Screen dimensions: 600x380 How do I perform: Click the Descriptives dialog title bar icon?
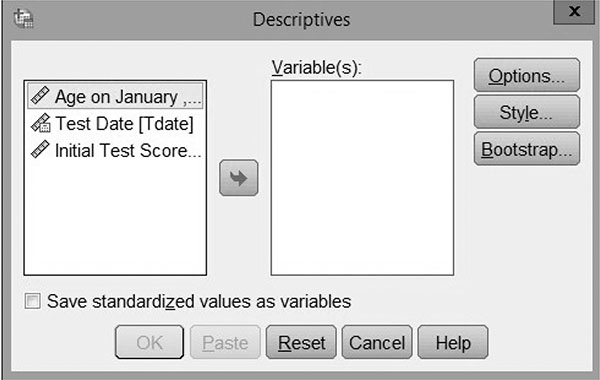click(23, 19)
